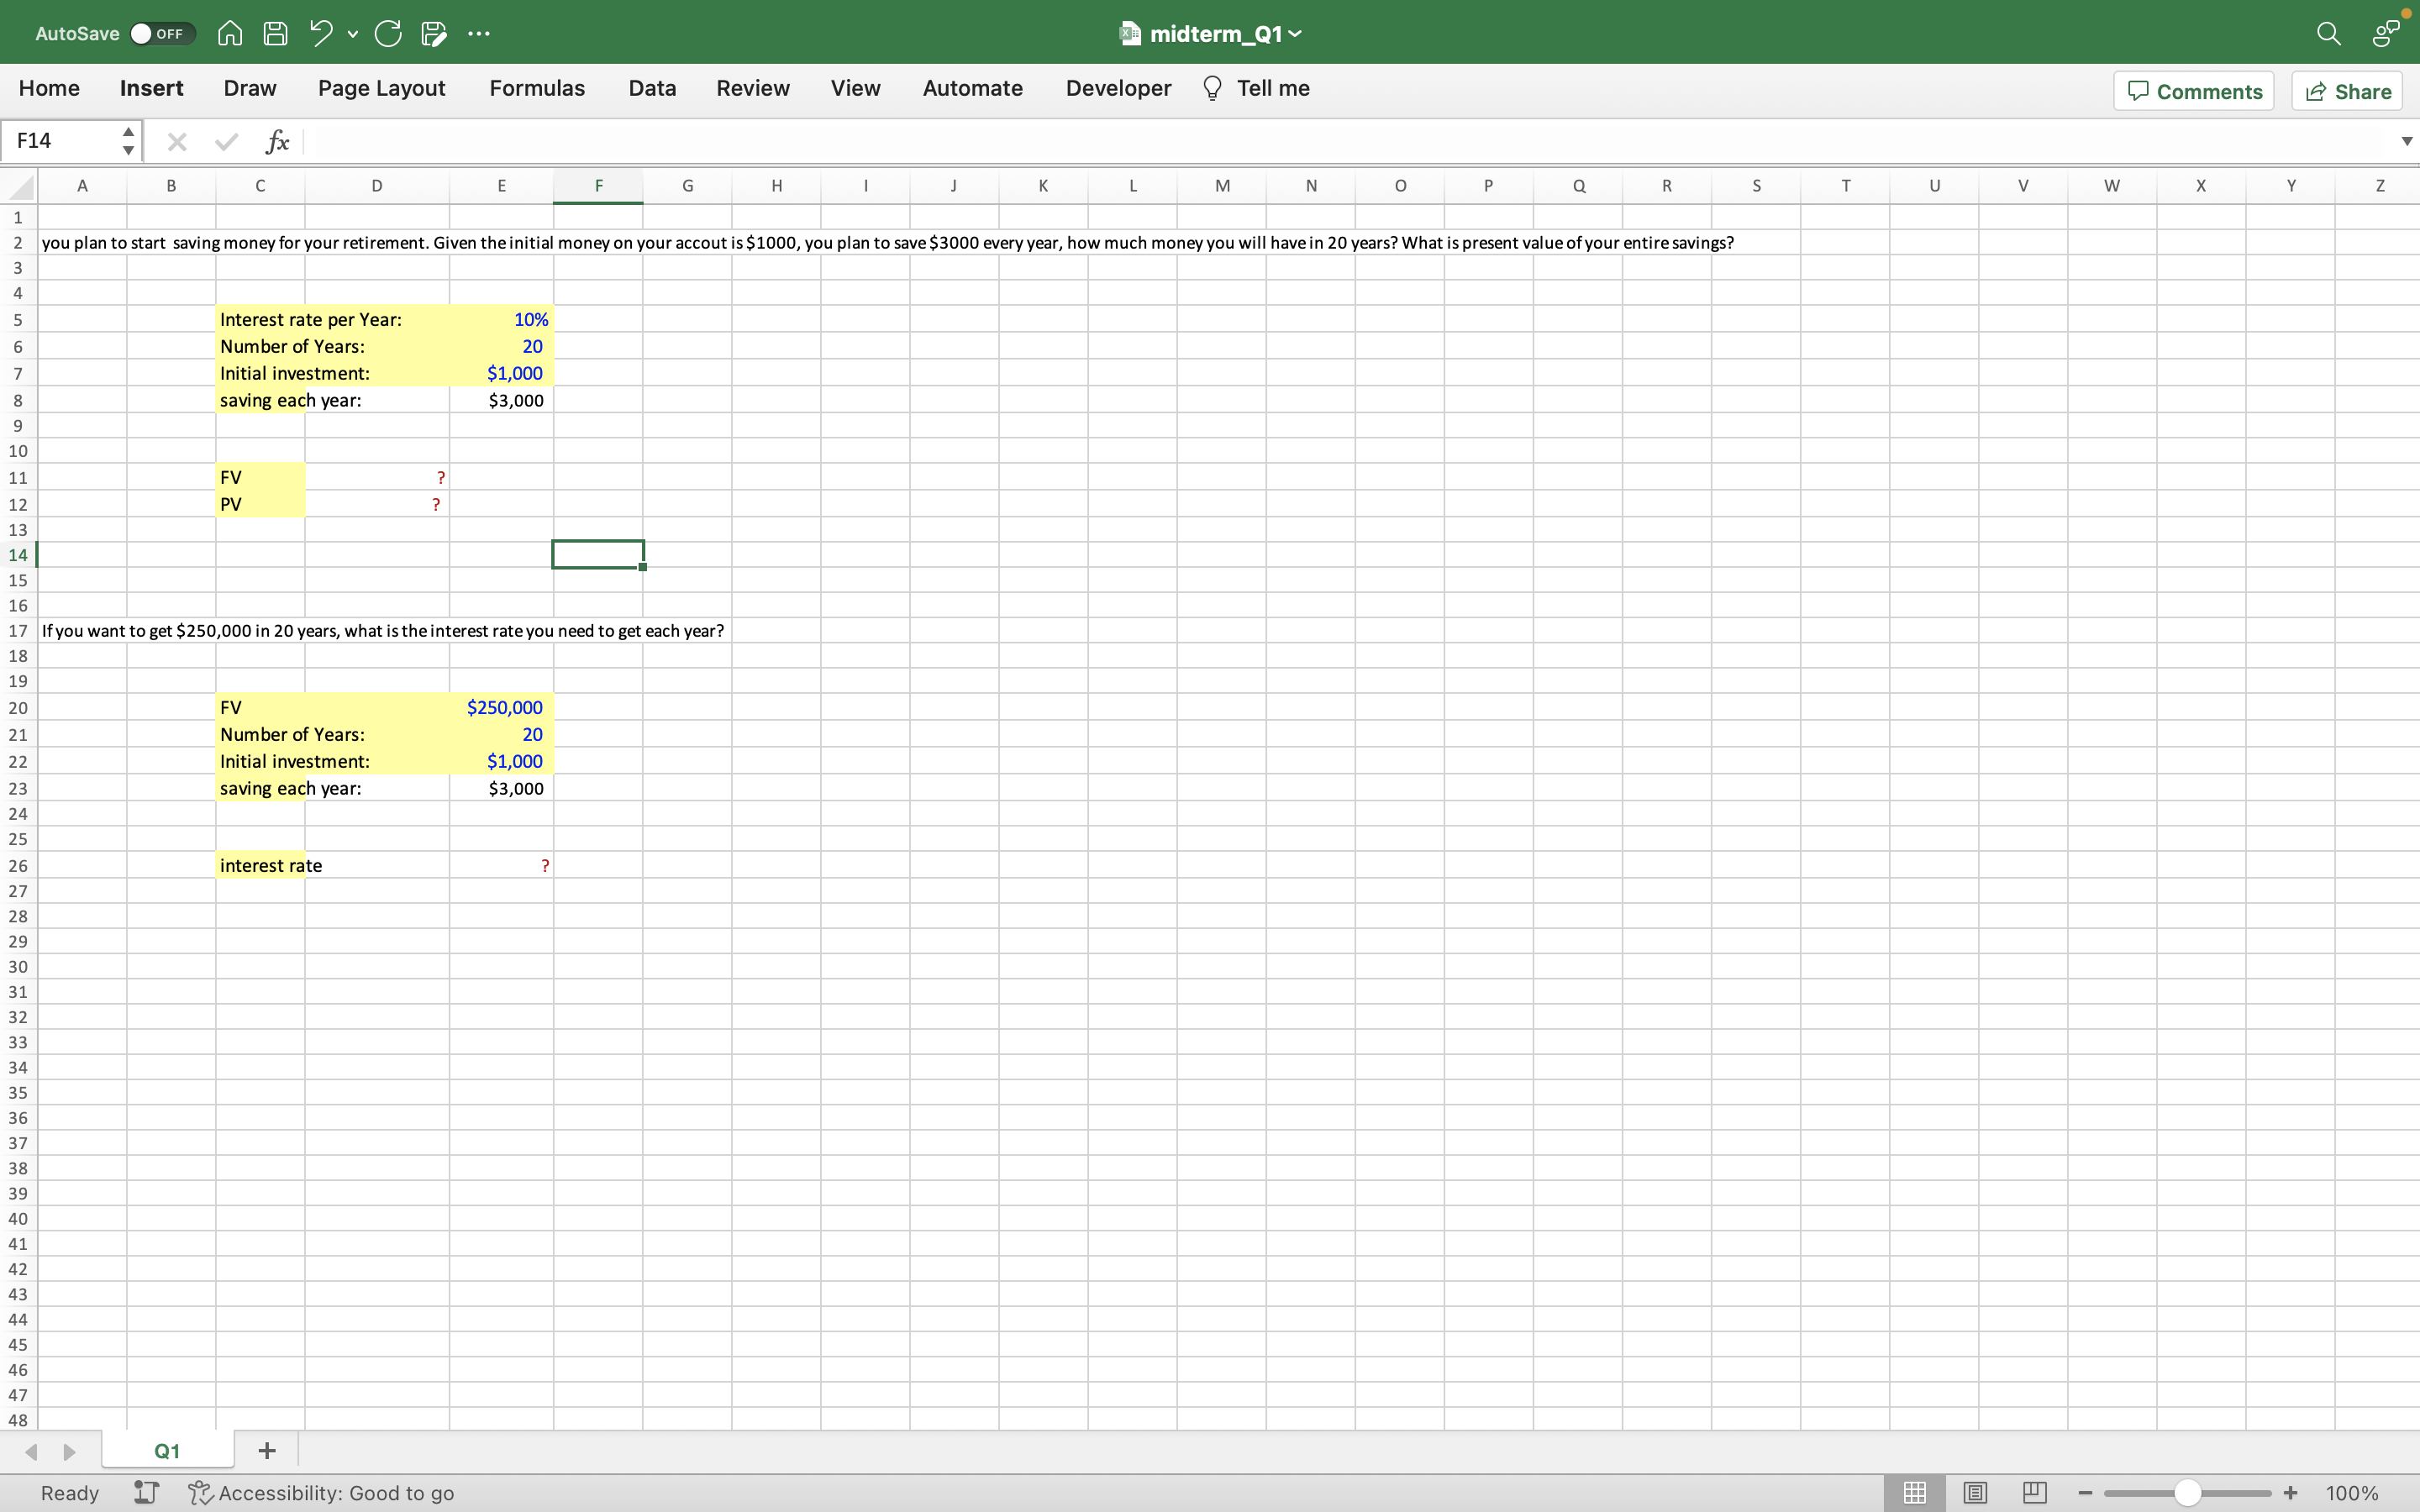2420x1512 pixels.
Task: Click the Comments button
Action: [2194, 90]
